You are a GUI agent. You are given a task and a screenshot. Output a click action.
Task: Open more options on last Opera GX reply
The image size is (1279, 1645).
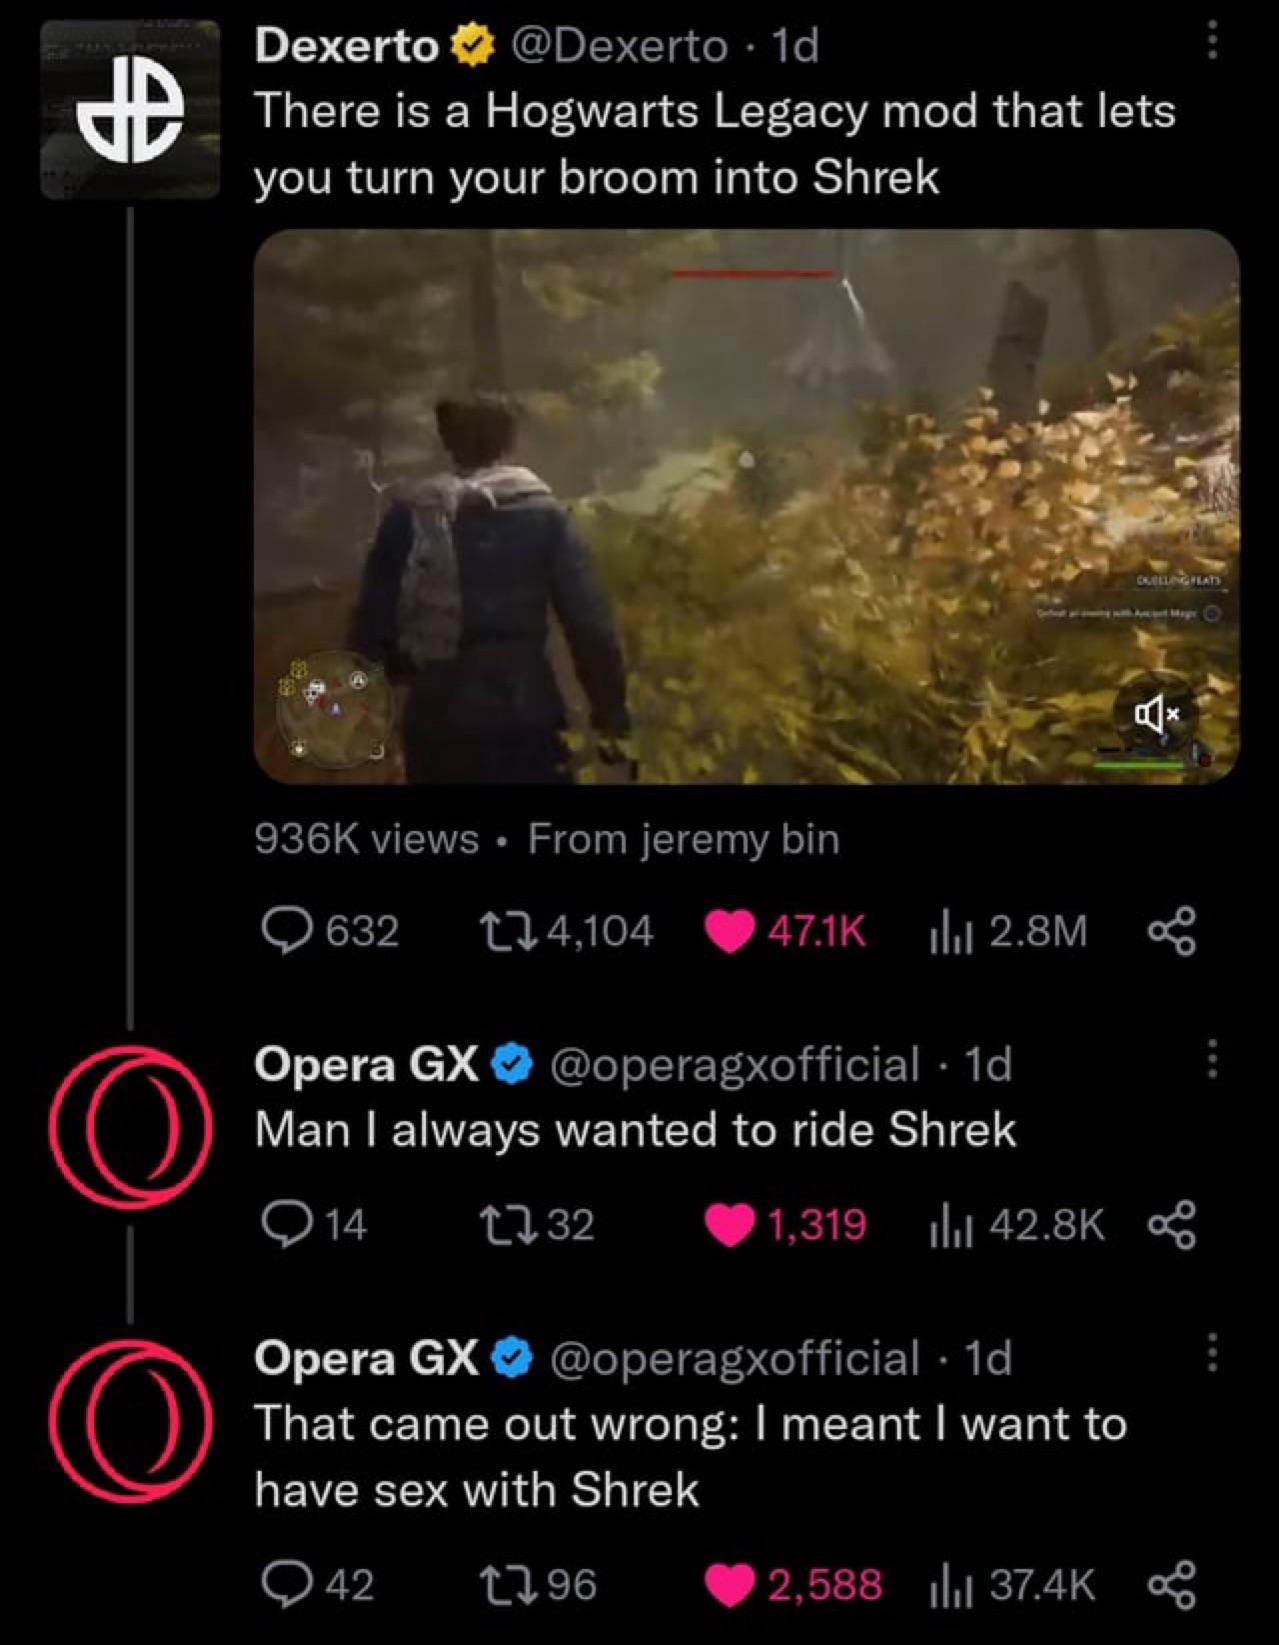(x=1210, y=1354)
